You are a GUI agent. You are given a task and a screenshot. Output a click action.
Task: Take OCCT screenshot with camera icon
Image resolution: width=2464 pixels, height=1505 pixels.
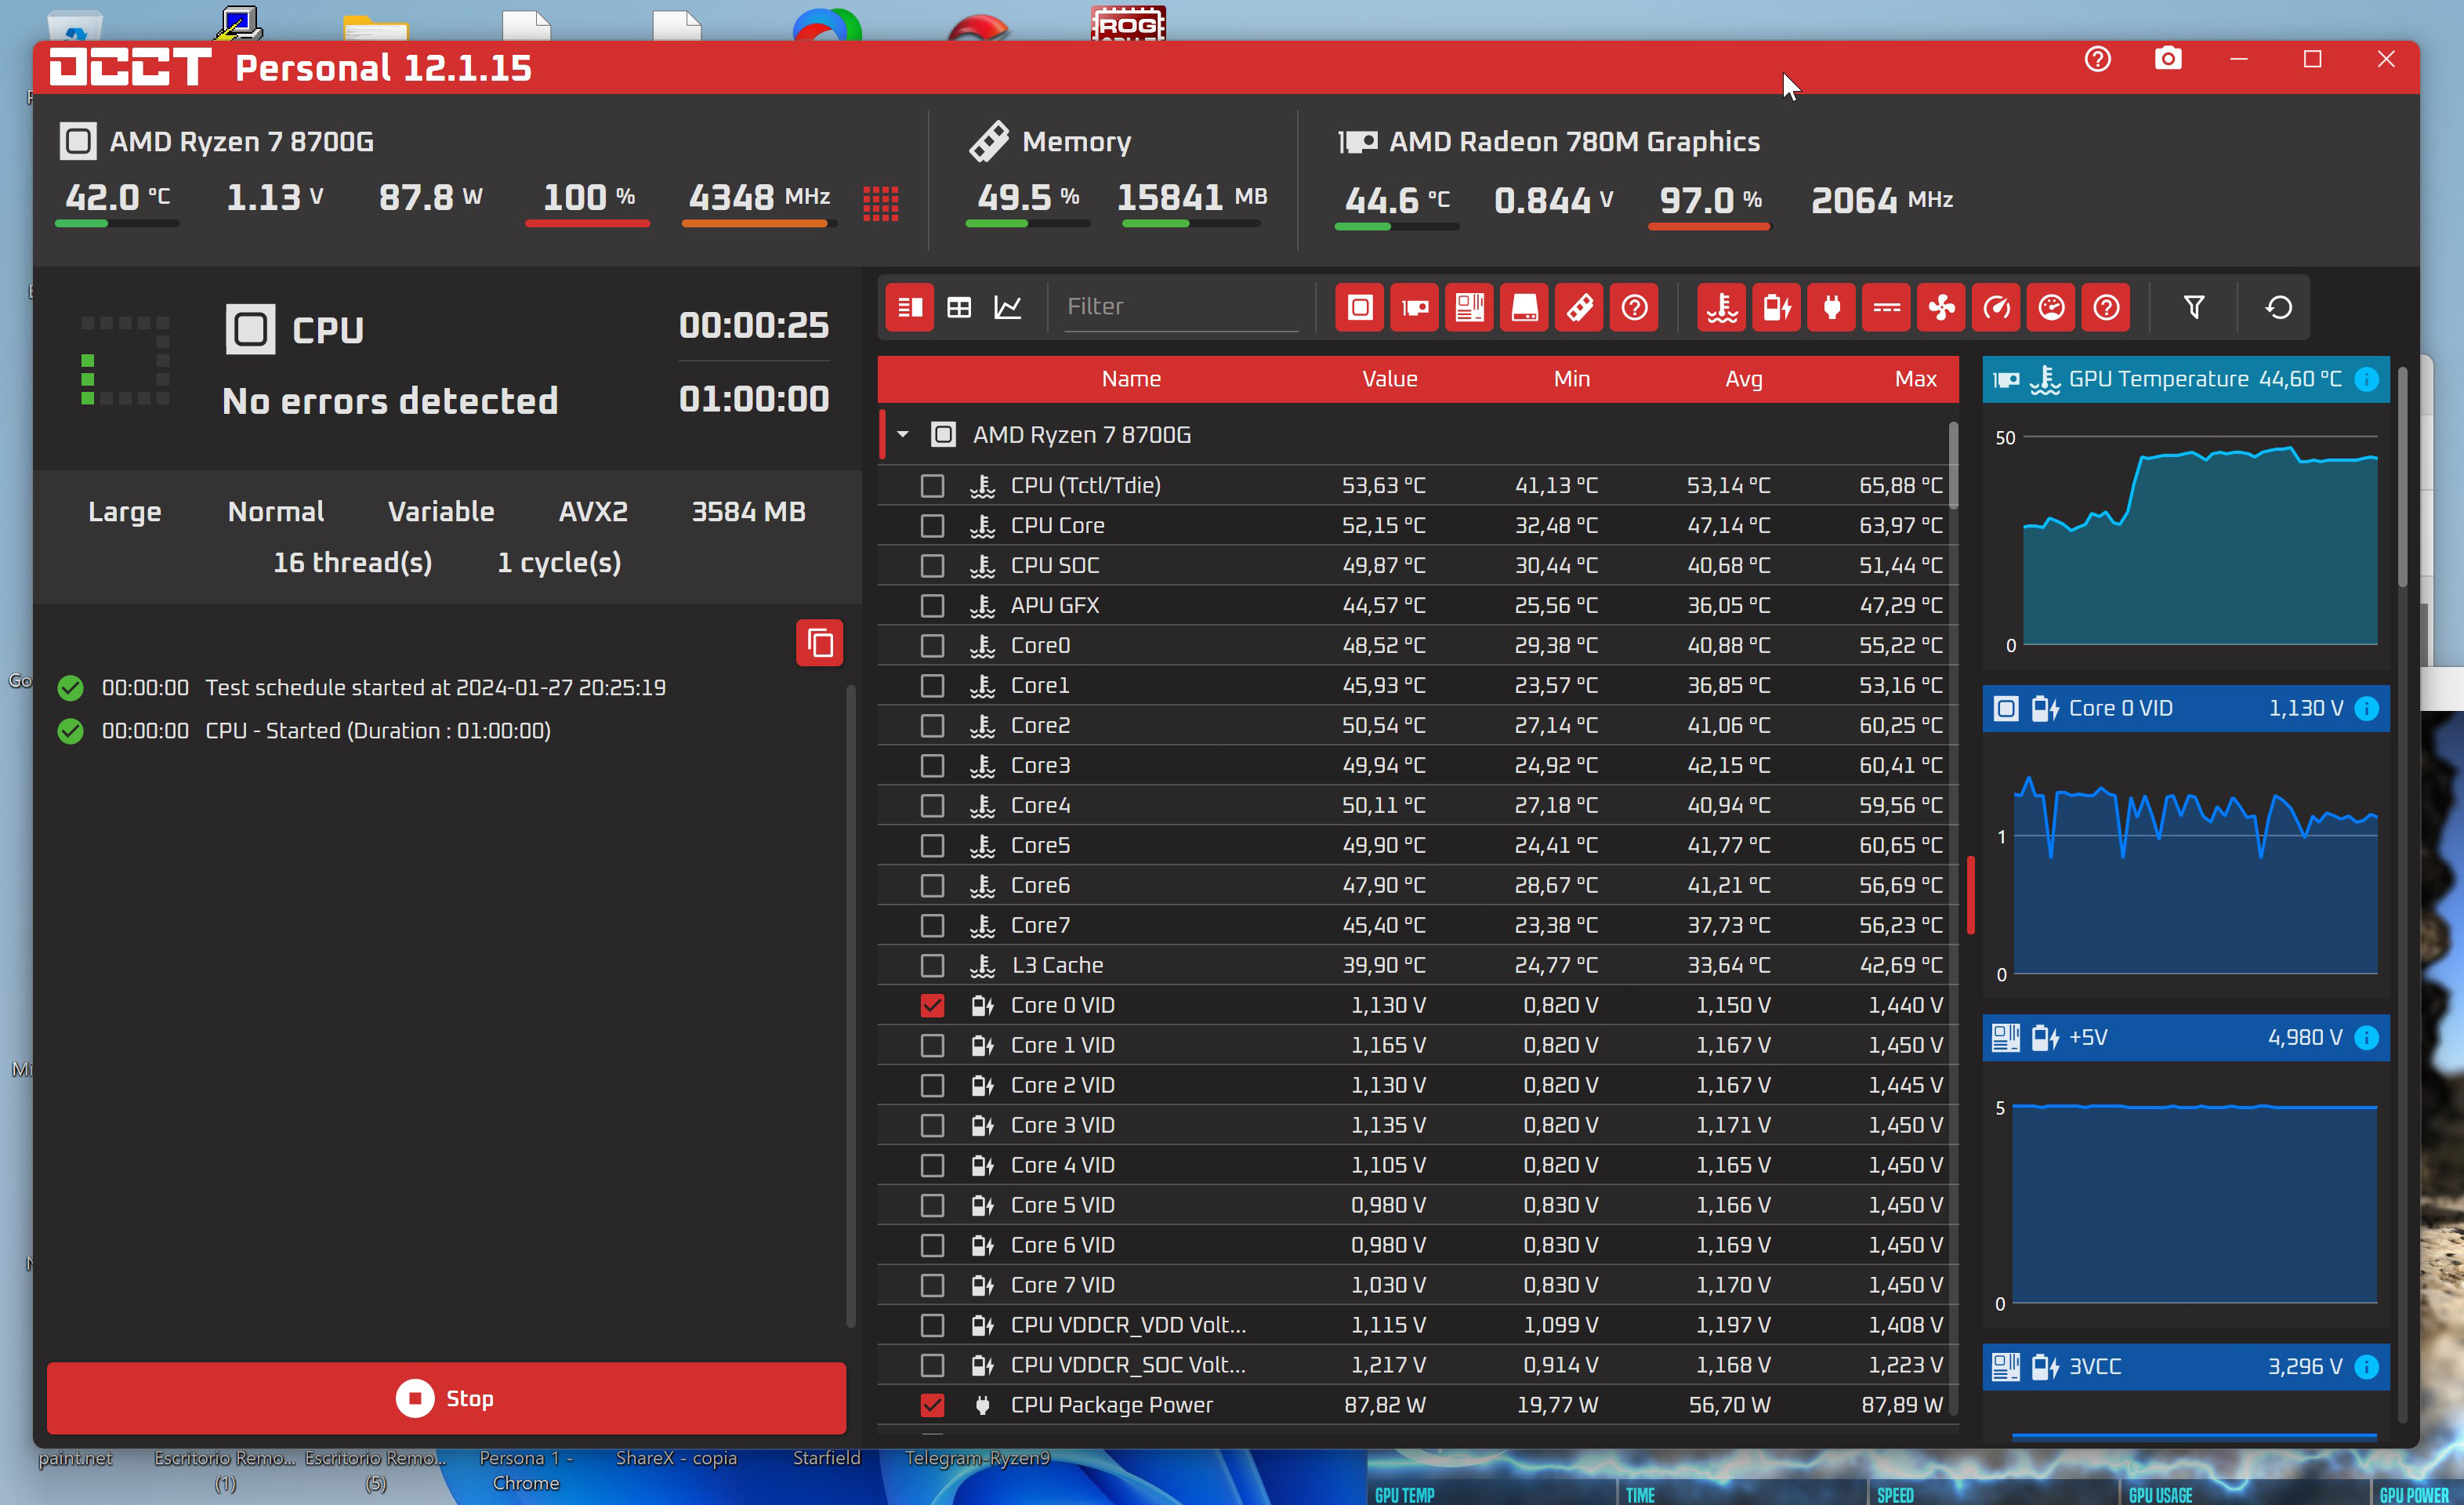pos(2168,59)
